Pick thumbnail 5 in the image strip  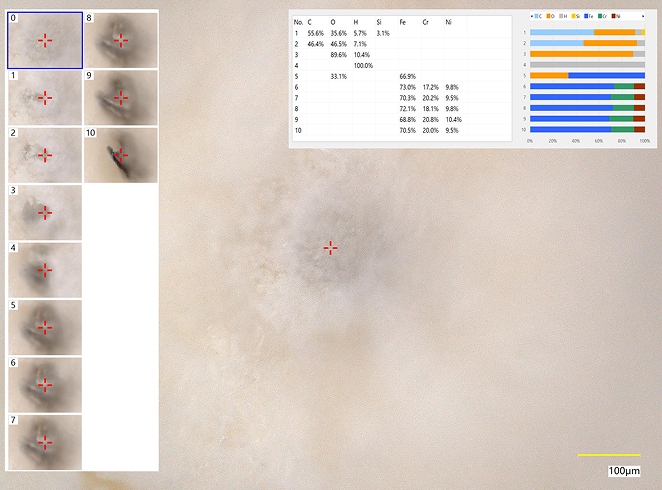45,327
